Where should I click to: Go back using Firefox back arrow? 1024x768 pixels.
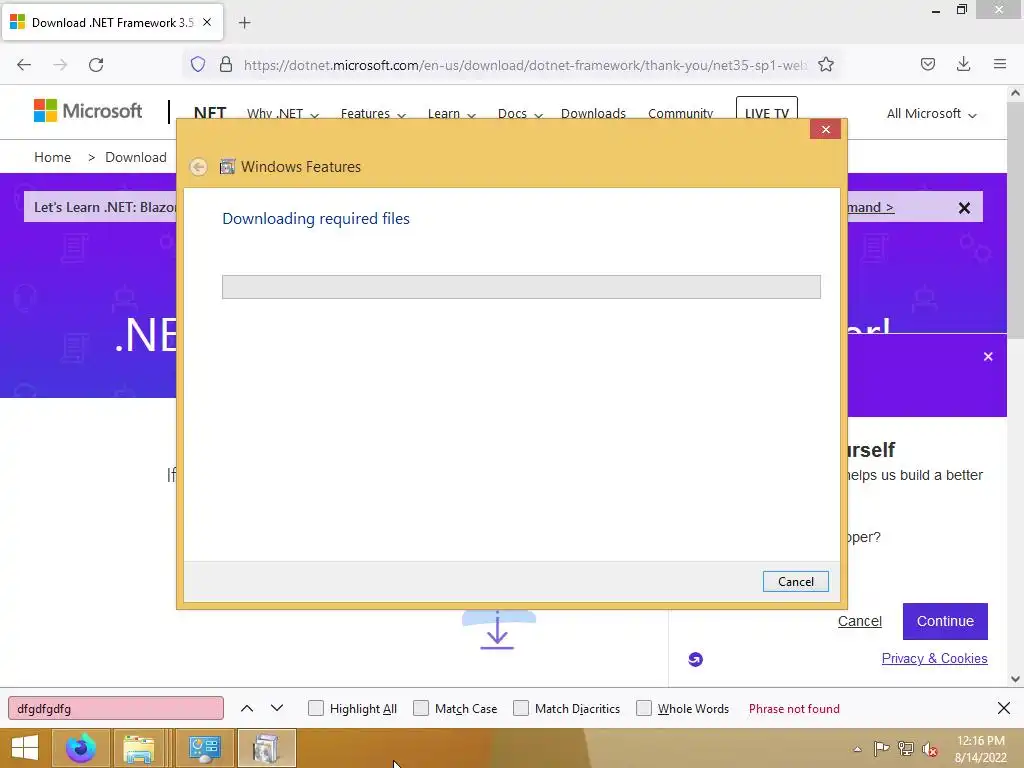pyautogui.click(x=24, y=65)
